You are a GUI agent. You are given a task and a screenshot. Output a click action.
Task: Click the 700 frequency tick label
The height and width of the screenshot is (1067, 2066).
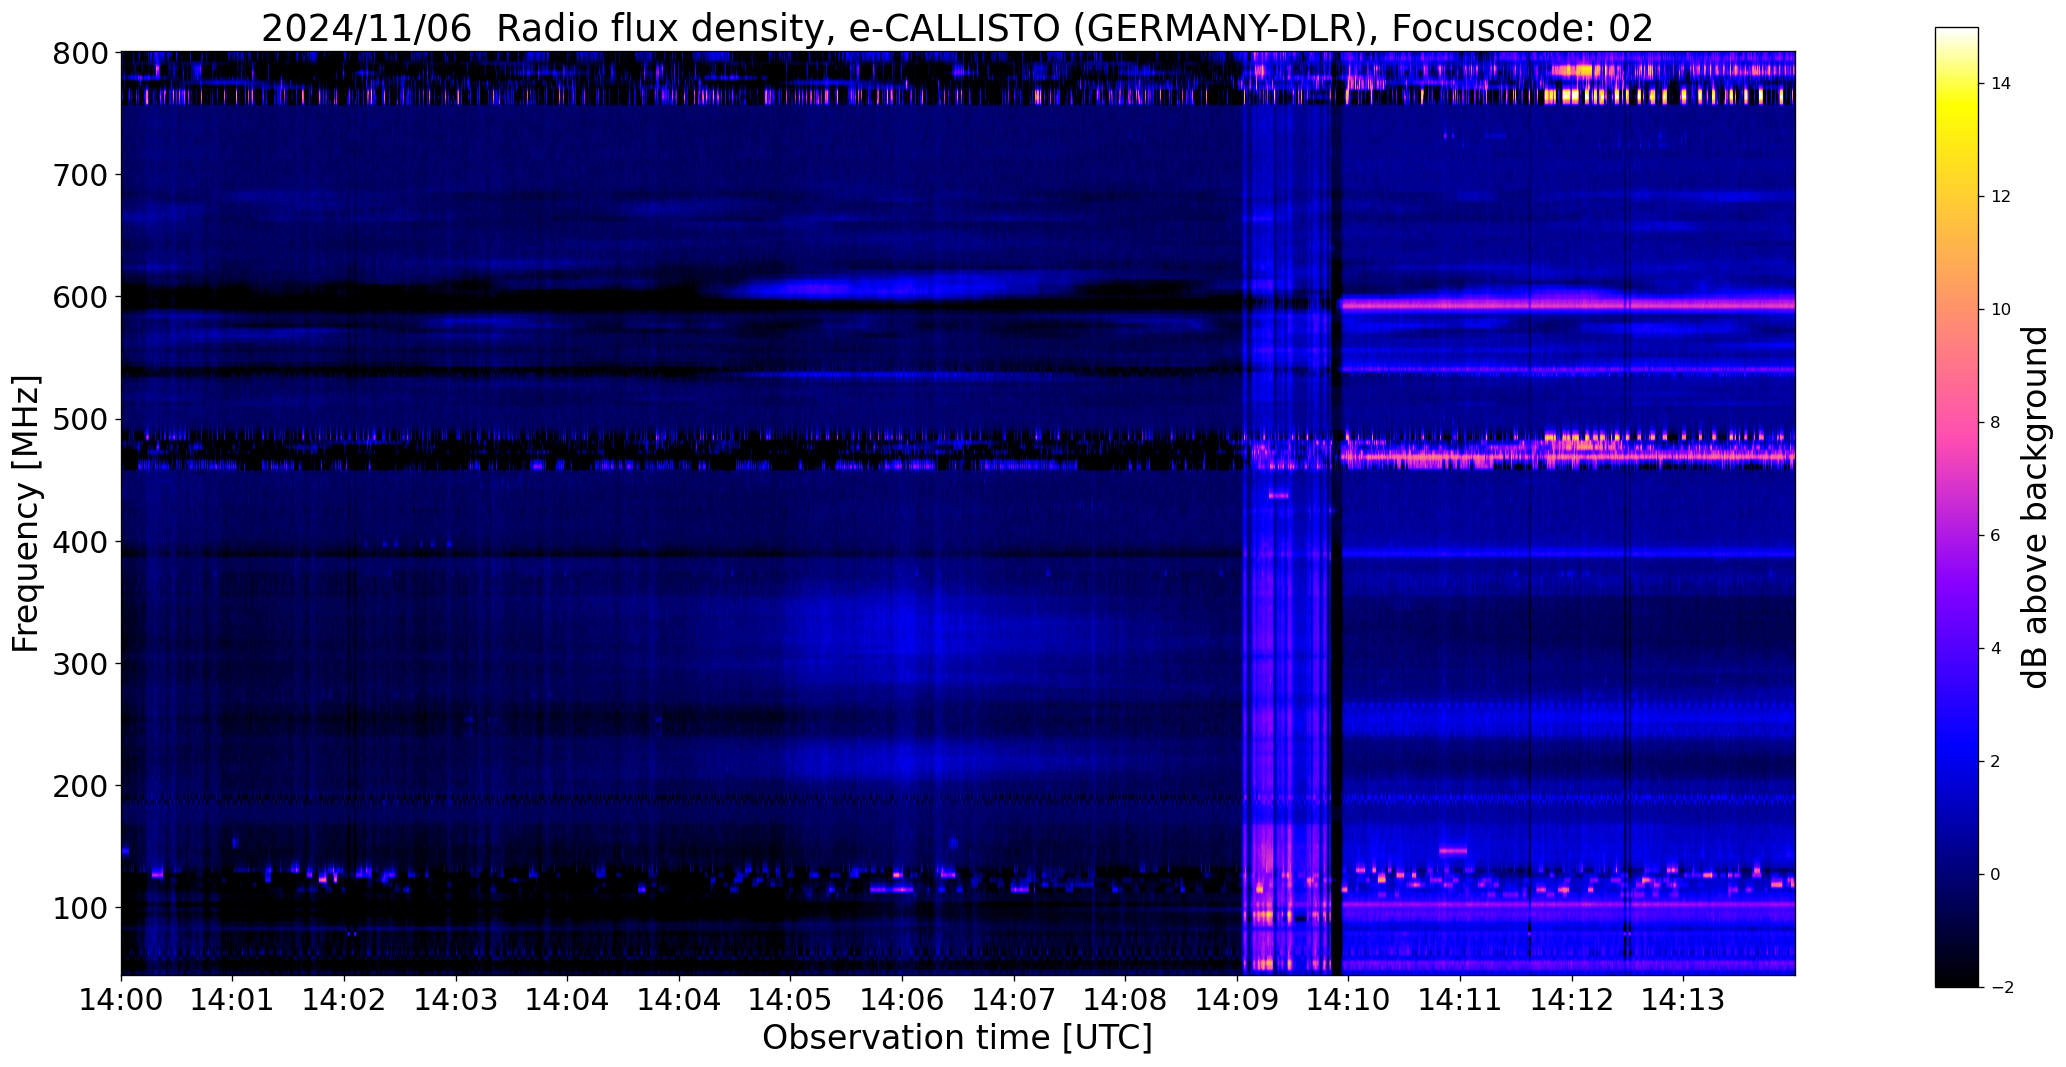point(79,175)
